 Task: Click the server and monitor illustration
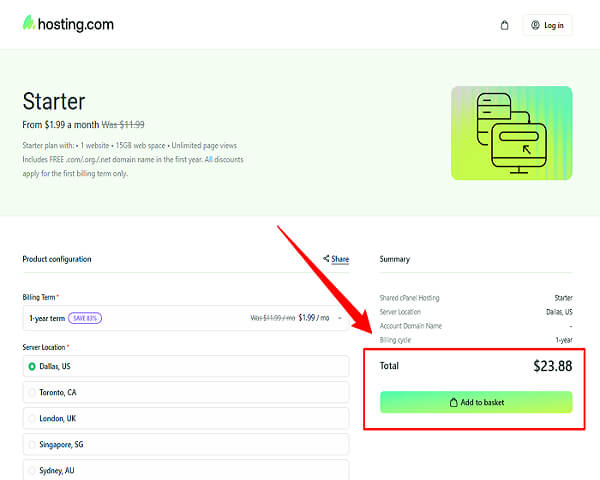[x=511, y=132]
